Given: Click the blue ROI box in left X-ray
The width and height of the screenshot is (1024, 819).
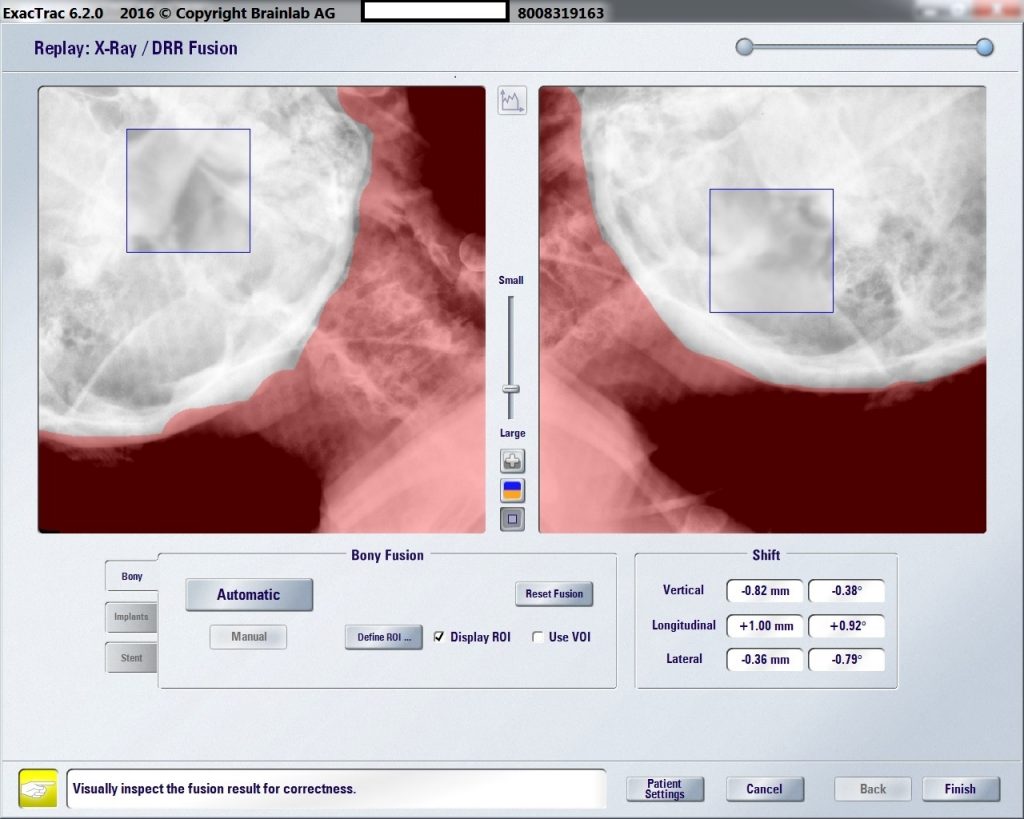Looking at the screenshot, I should 188,190.
